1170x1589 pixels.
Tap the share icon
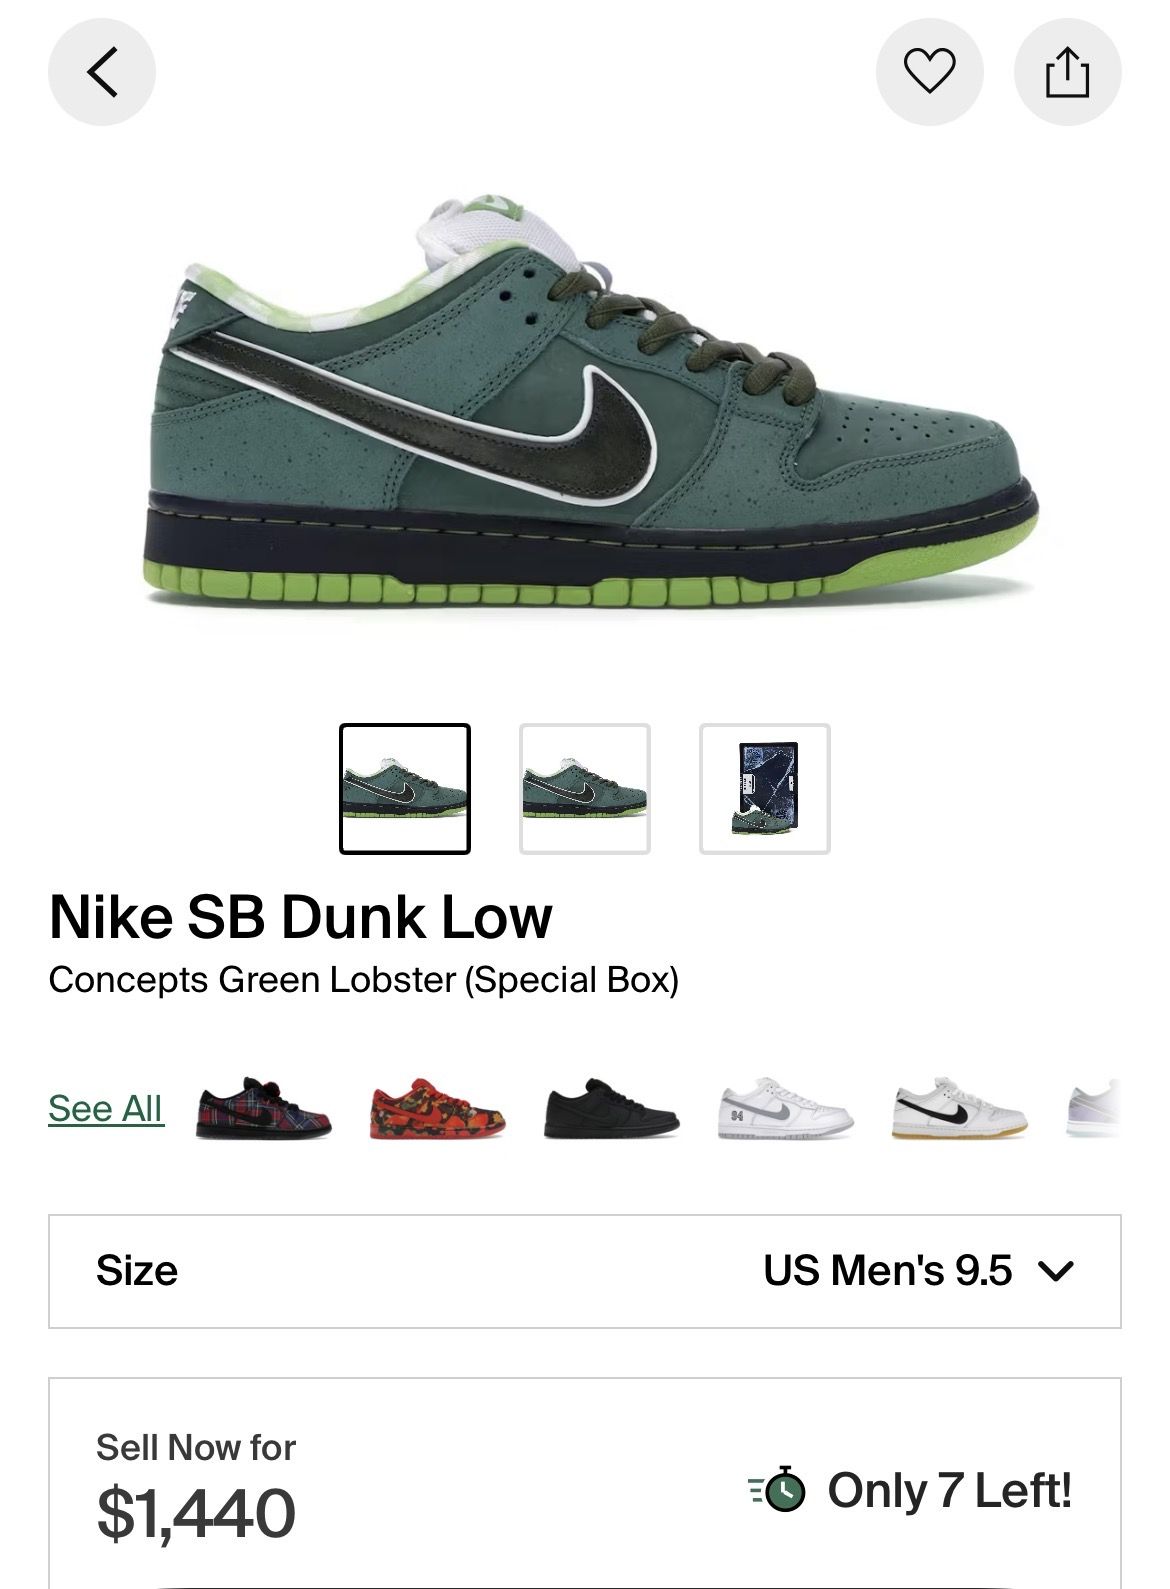click(1067, 72)
